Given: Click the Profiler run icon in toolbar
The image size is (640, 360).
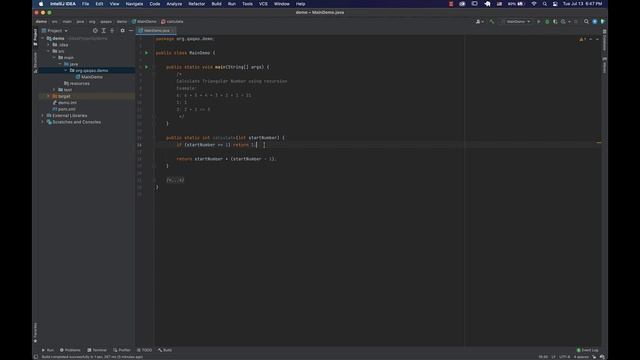Looking at the screenshot, I should (x=563, y=22).
